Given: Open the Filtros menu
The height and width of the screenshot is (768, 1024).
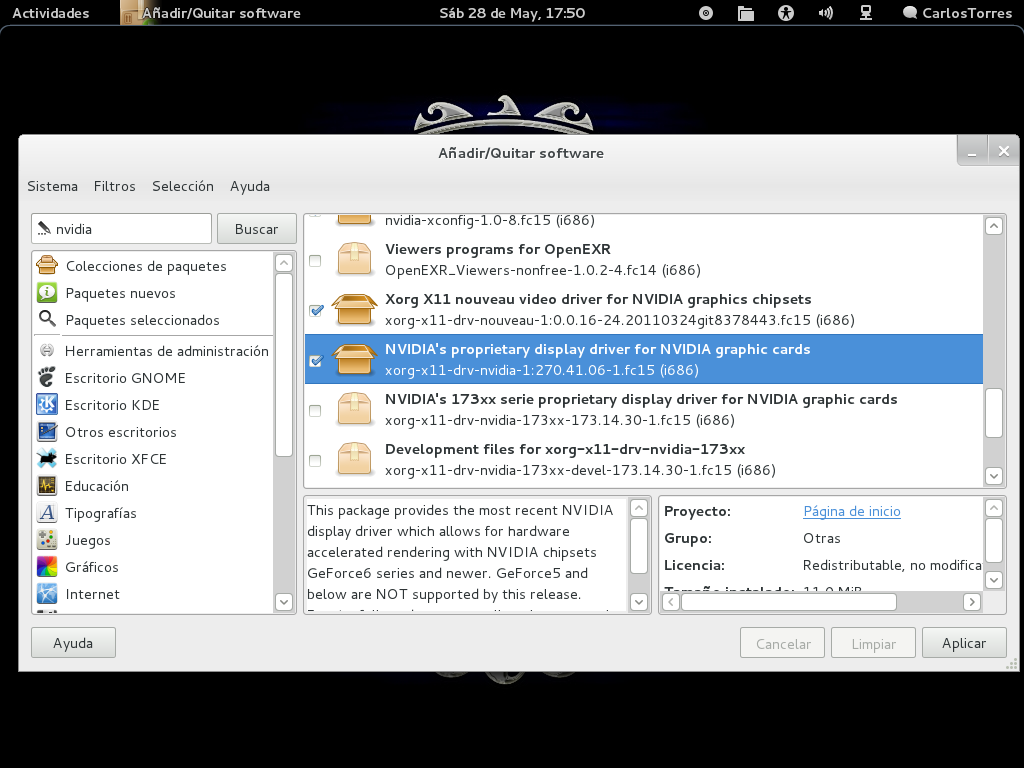Looking at the screenshot, I should tap(114, 186).
